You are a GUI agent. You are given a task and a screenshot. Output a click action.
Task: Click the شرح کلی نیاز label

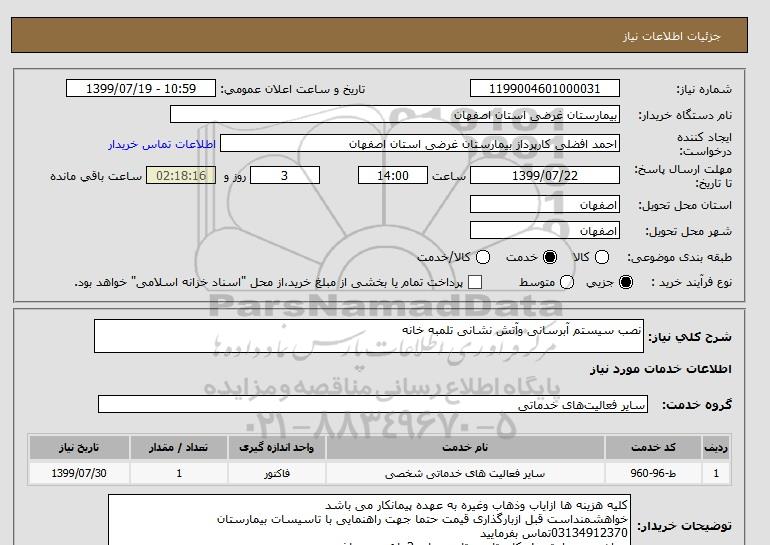(x=689, y=337)
